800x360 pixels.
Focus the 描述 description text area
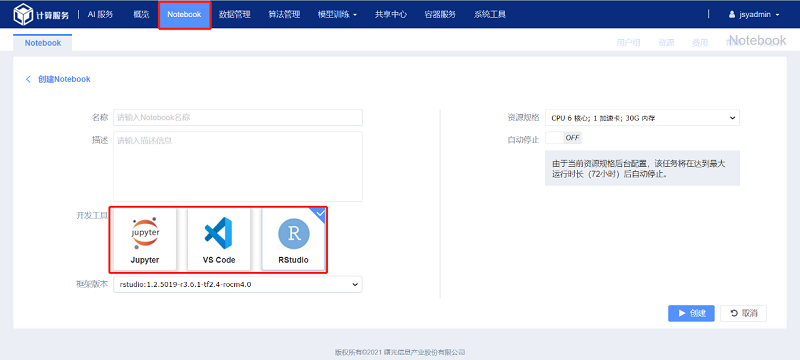[x=238, y=167]
